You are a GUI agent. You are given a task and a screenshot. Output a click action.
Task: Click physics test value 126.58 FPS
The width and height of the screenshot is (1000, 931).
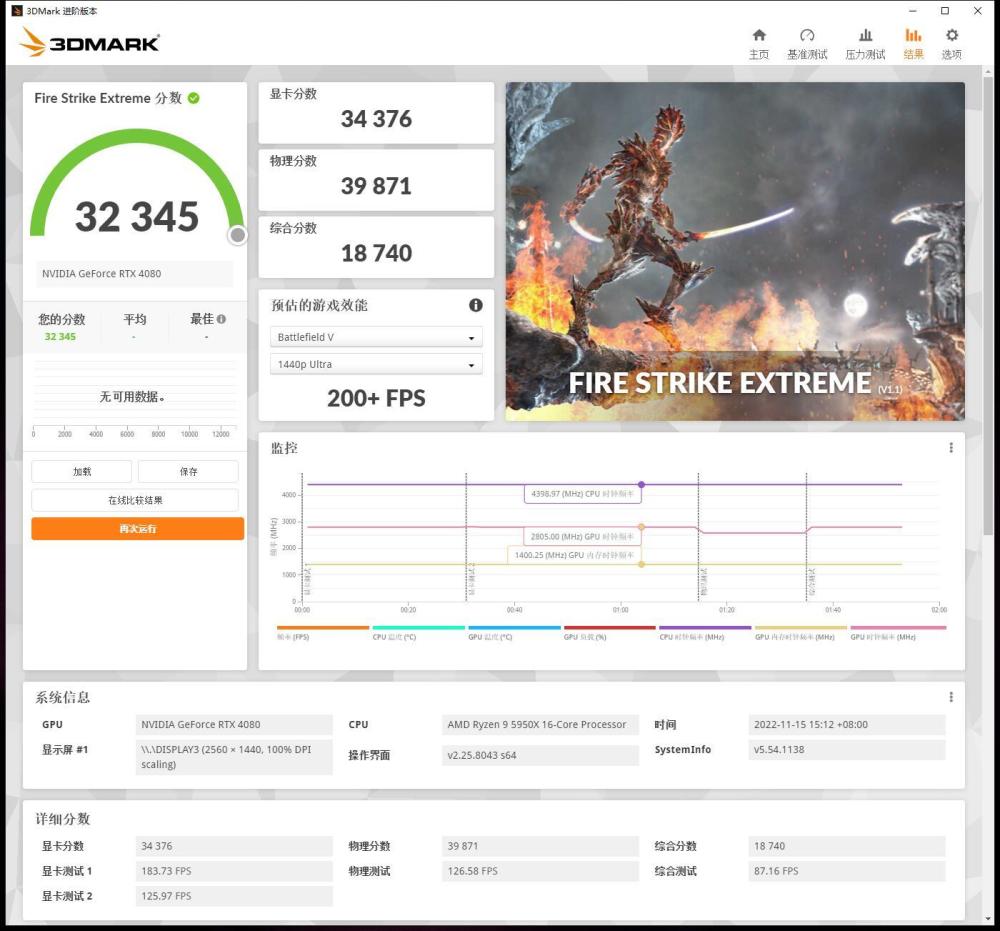[540, 871]
